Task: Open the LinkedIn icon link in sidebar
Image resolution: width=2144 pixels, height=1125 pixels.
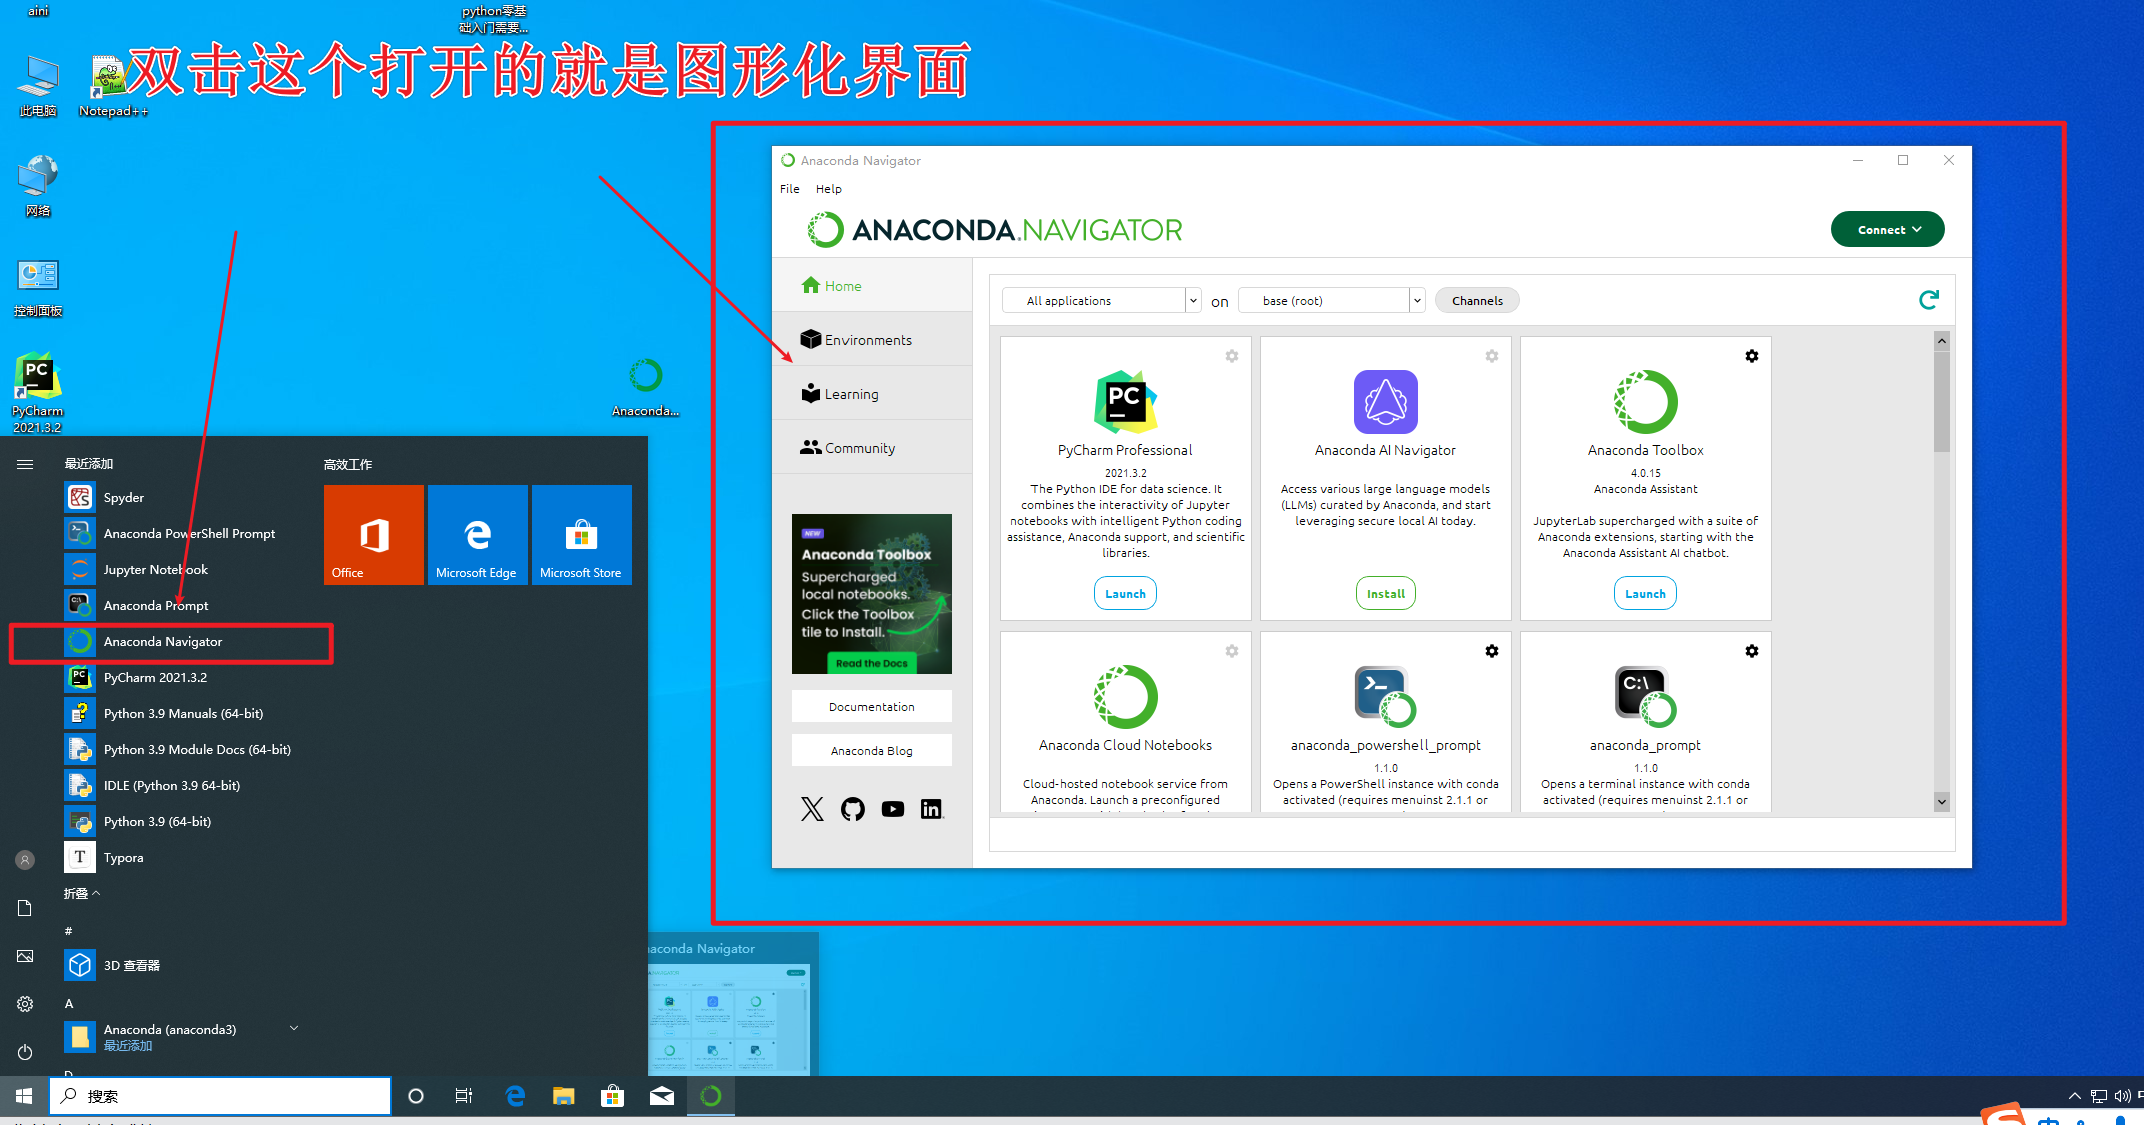Action: pyautogui.click(x=931, y=809)
